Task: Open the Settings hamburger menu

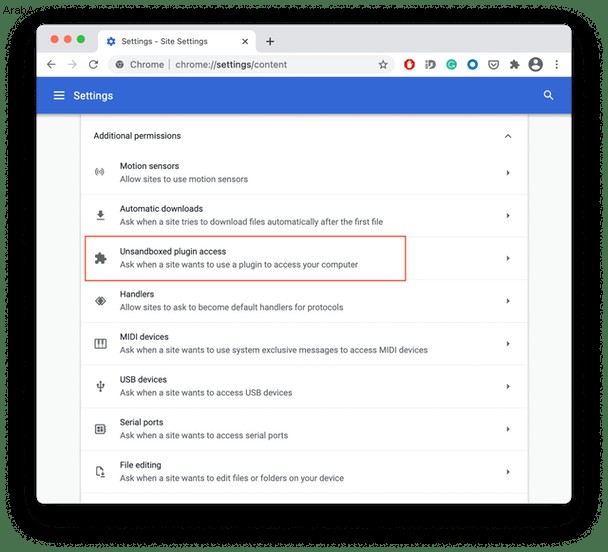Action: [x=59, y=95]
